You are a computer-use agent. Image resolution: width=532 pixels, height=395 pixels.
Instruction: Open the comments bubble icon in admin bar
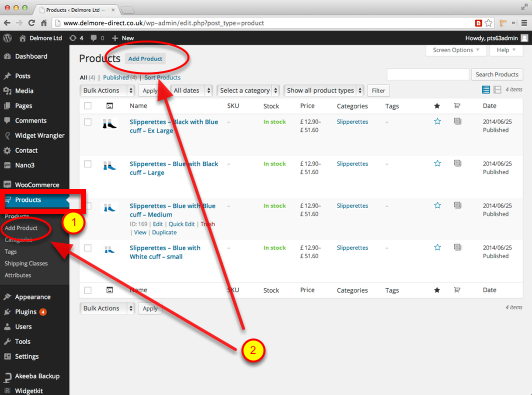(94, 38)
